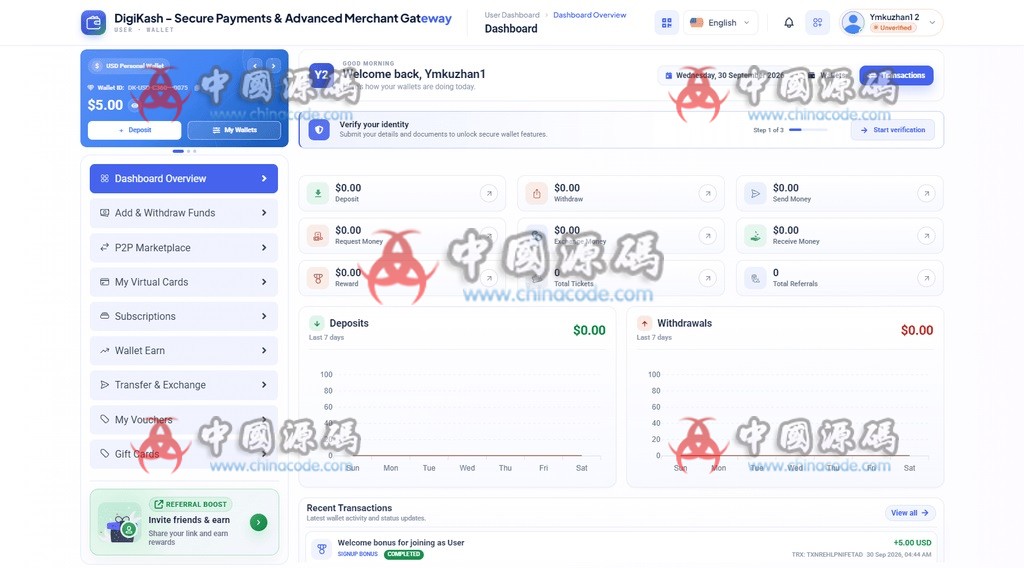Click the Reward trophy icon
The height and width of the screenshot is (568, 1024).
point(318,278)
